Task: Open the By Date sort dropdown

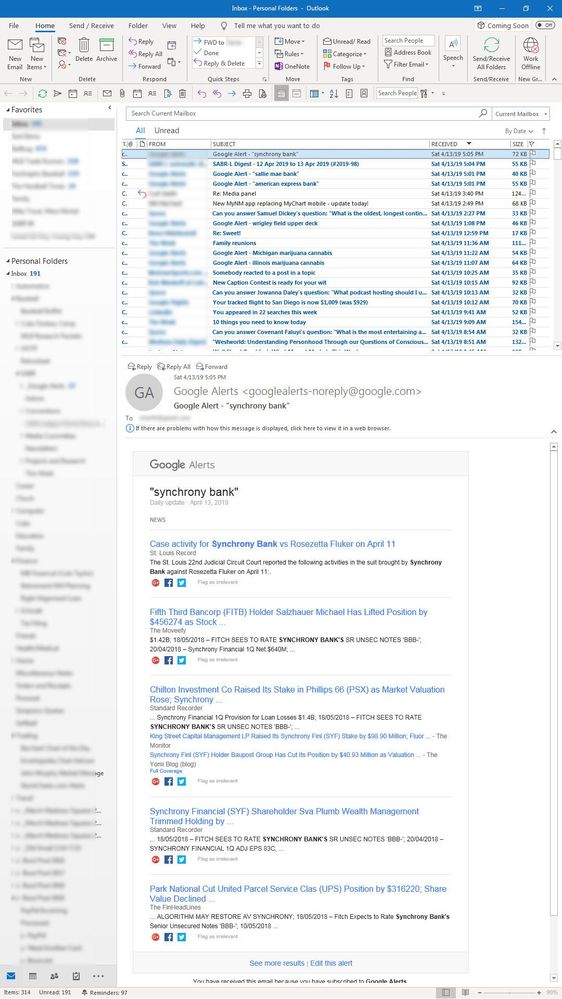Action: pyautogui.click(x=519, y=131)
